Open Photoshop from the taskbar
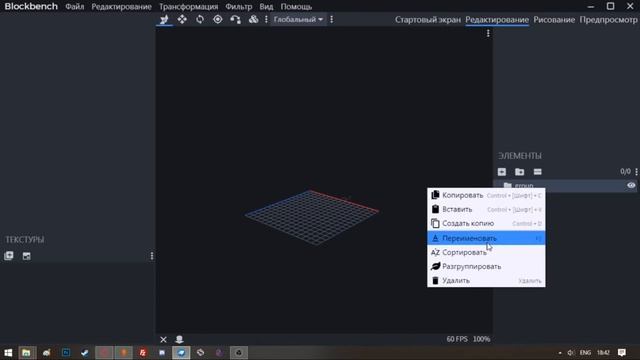640x360 pixels. click(x=66, y=353)
